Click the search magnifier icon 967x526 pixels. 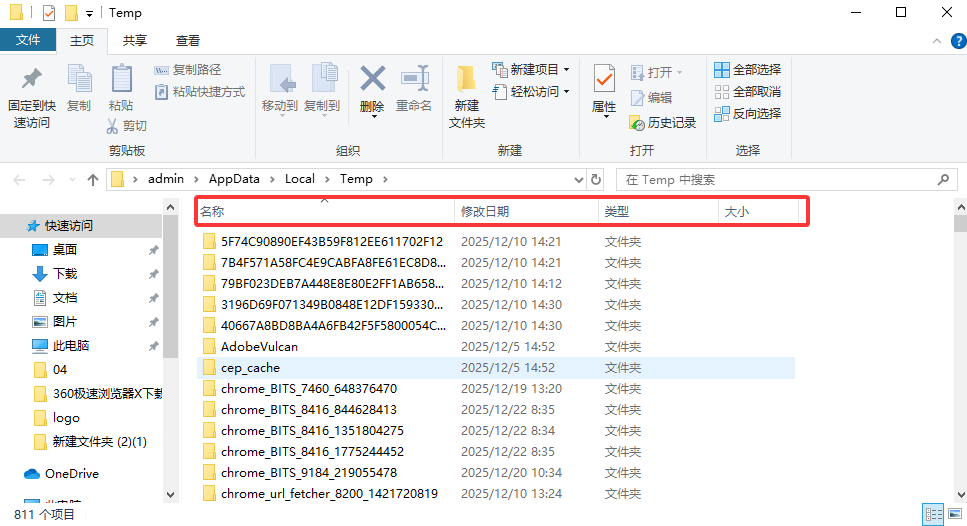pyautogui.click(x=943, y=179)
